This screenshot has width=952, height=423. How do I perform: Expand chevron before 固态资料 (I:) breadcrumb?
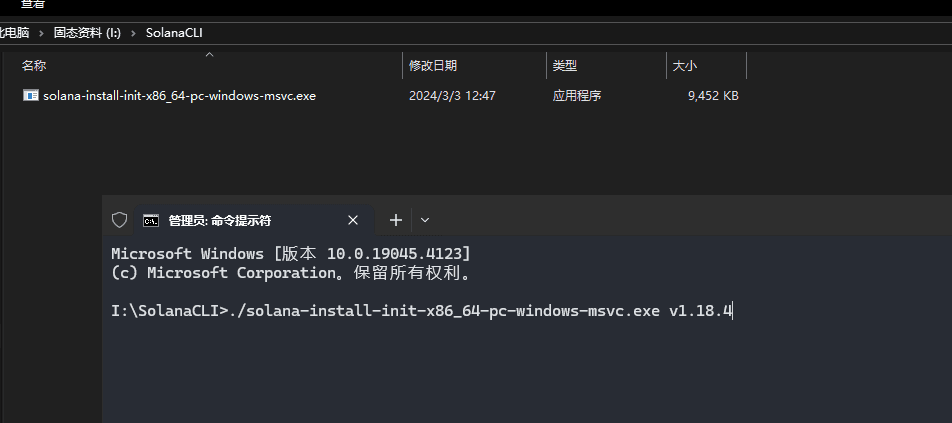pyautogui.click(x=43, y=33)
